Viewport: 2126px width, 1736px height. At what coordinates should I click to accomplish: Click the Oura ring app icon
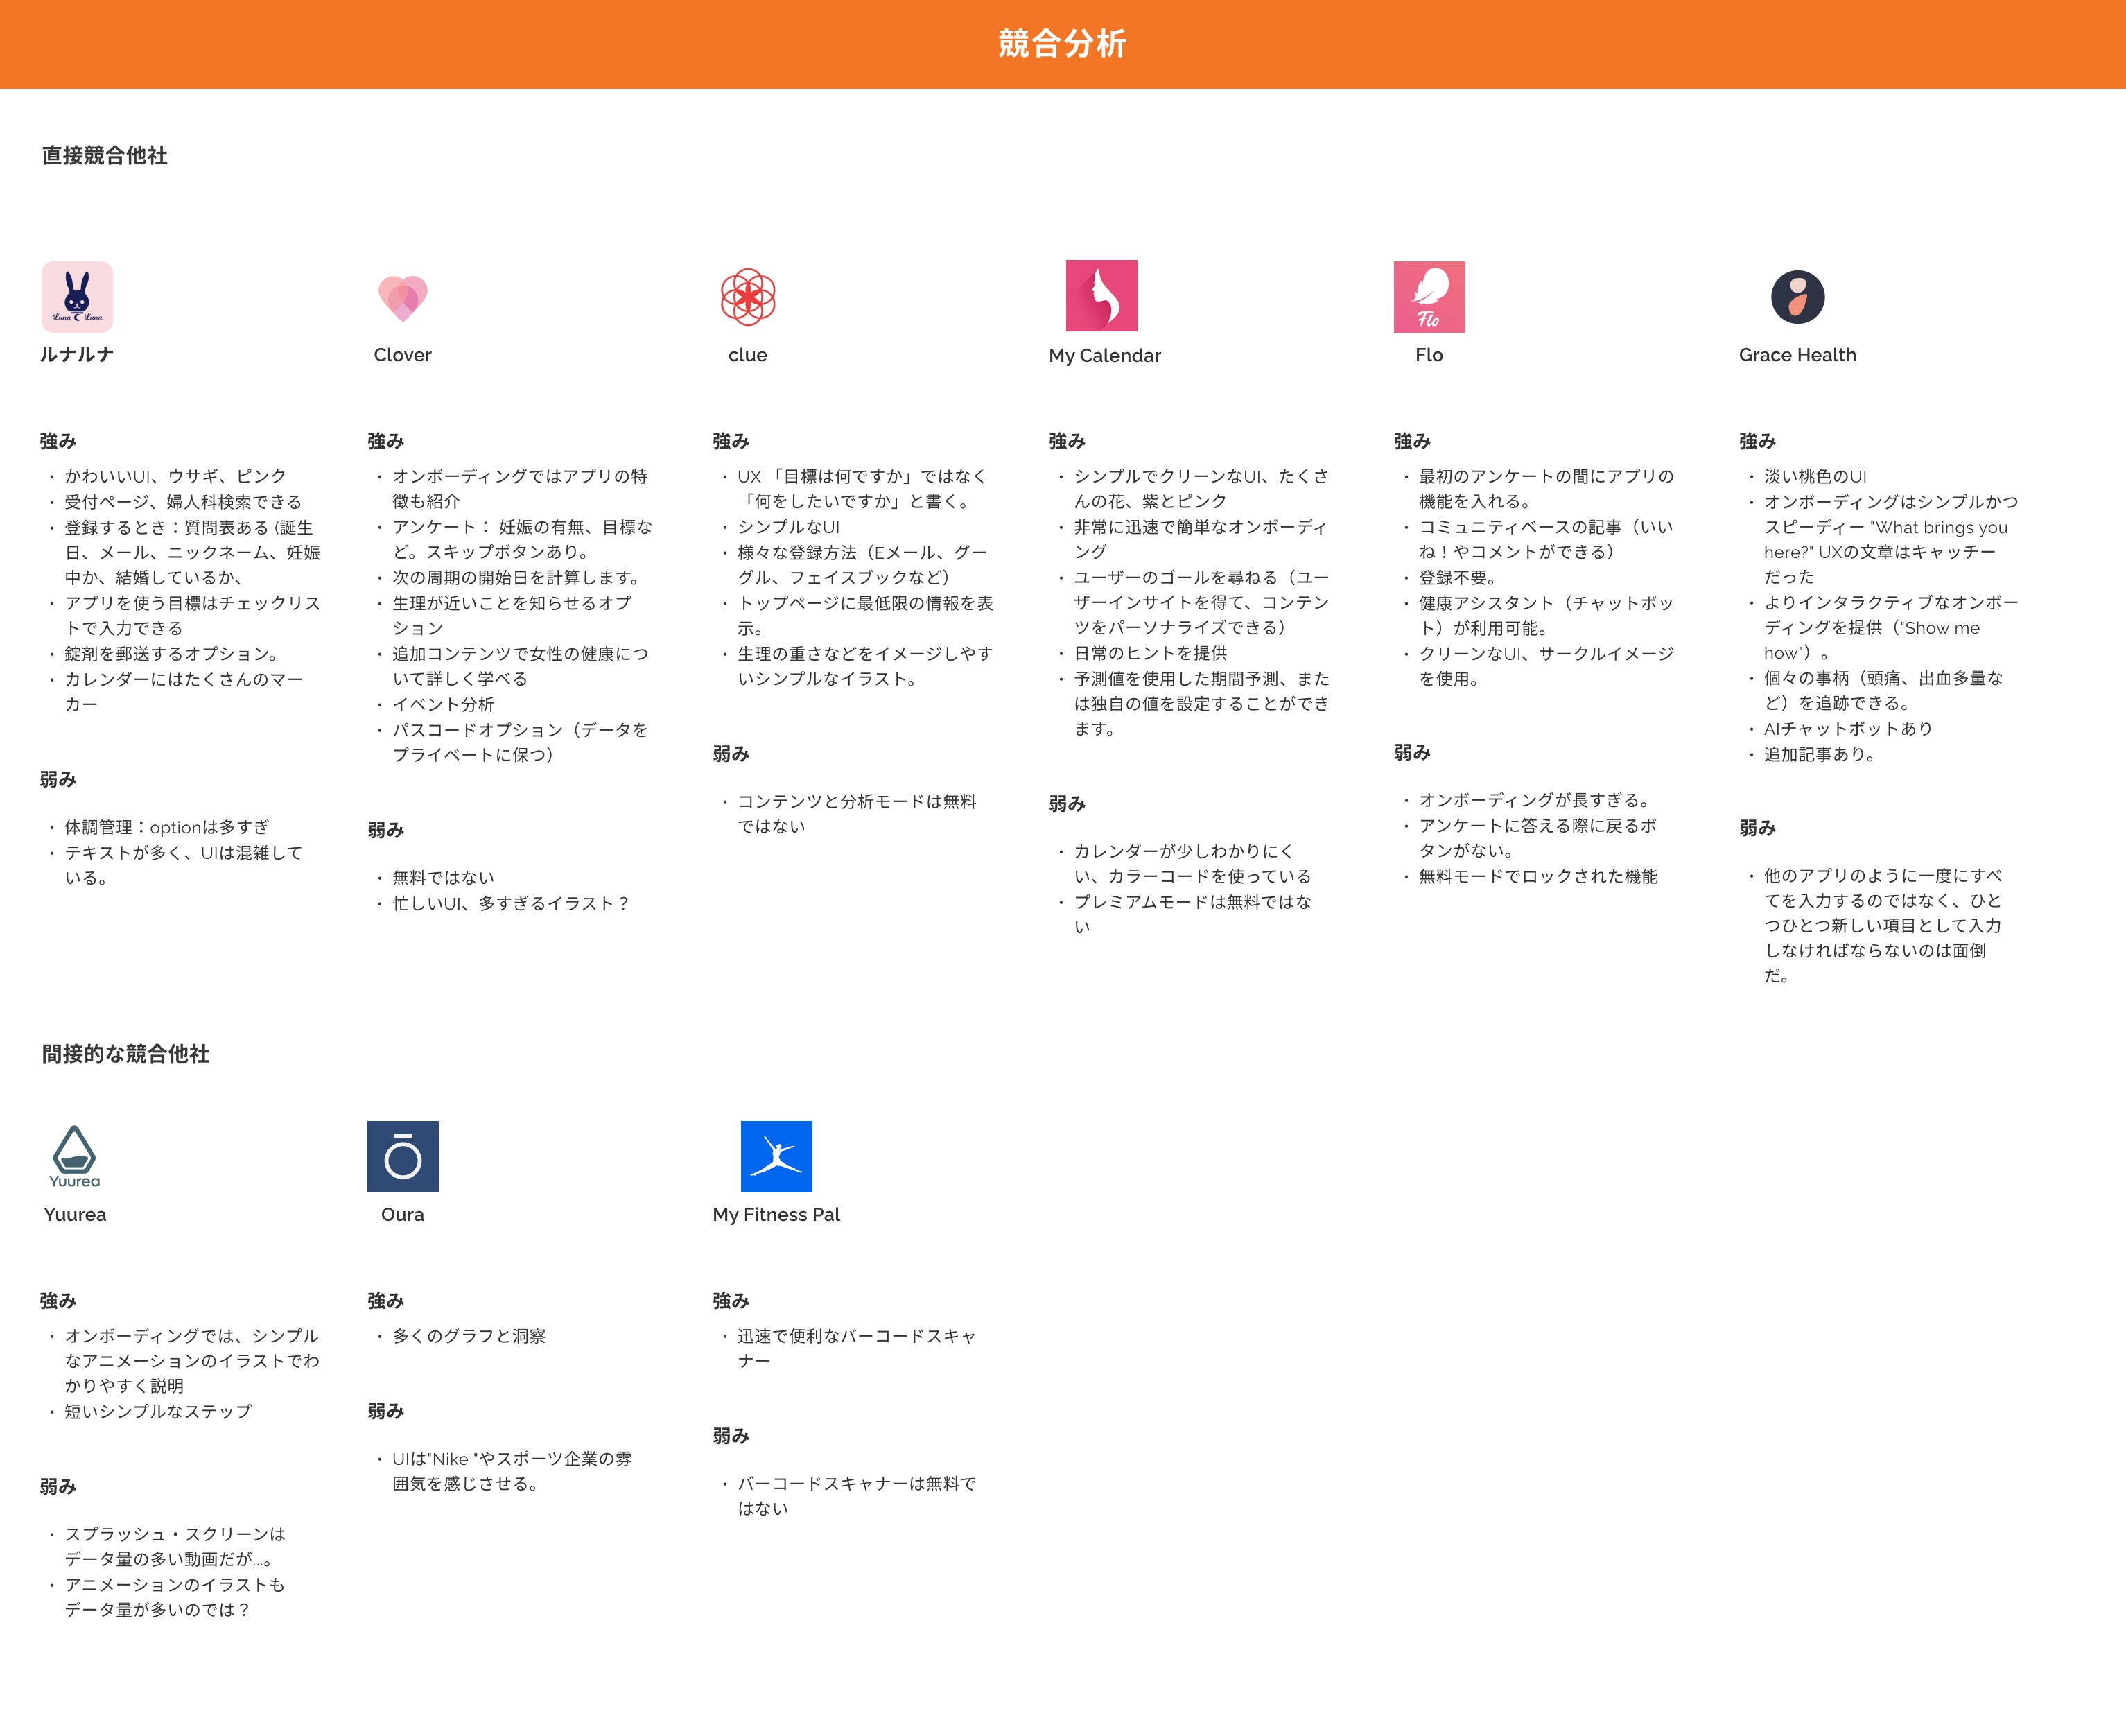point(402,1156)
